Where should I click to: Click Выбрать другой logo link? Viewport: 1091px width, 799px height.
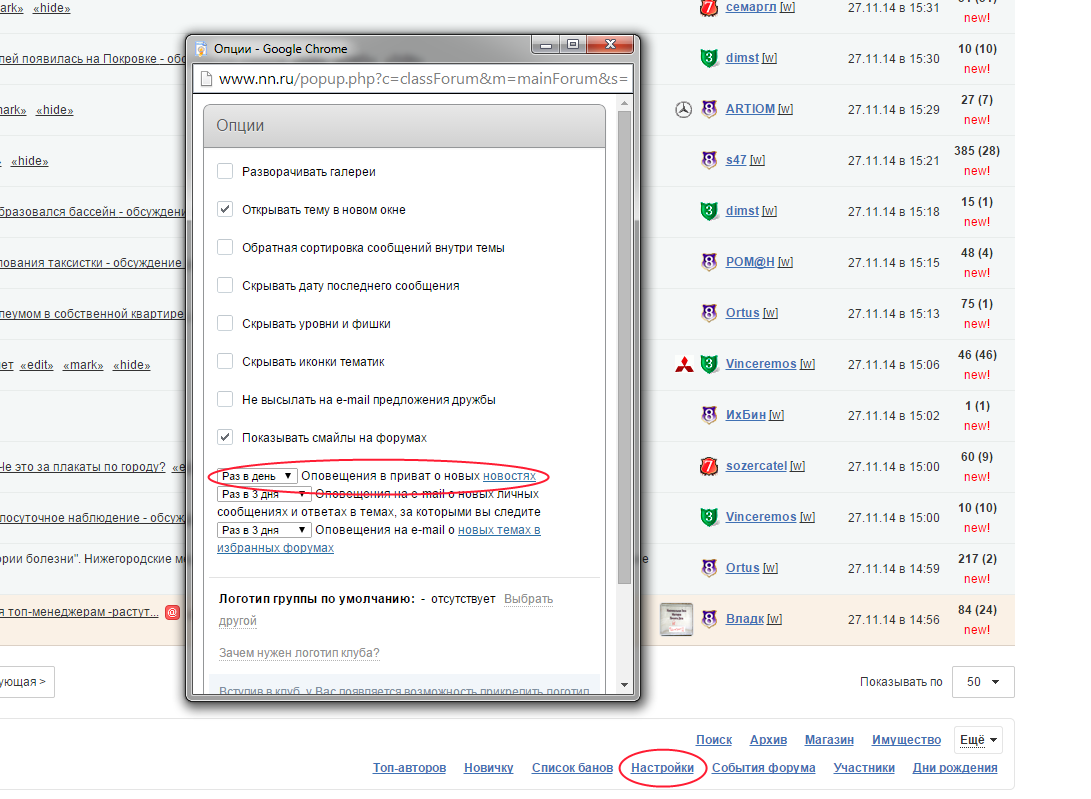coord(528,599)
